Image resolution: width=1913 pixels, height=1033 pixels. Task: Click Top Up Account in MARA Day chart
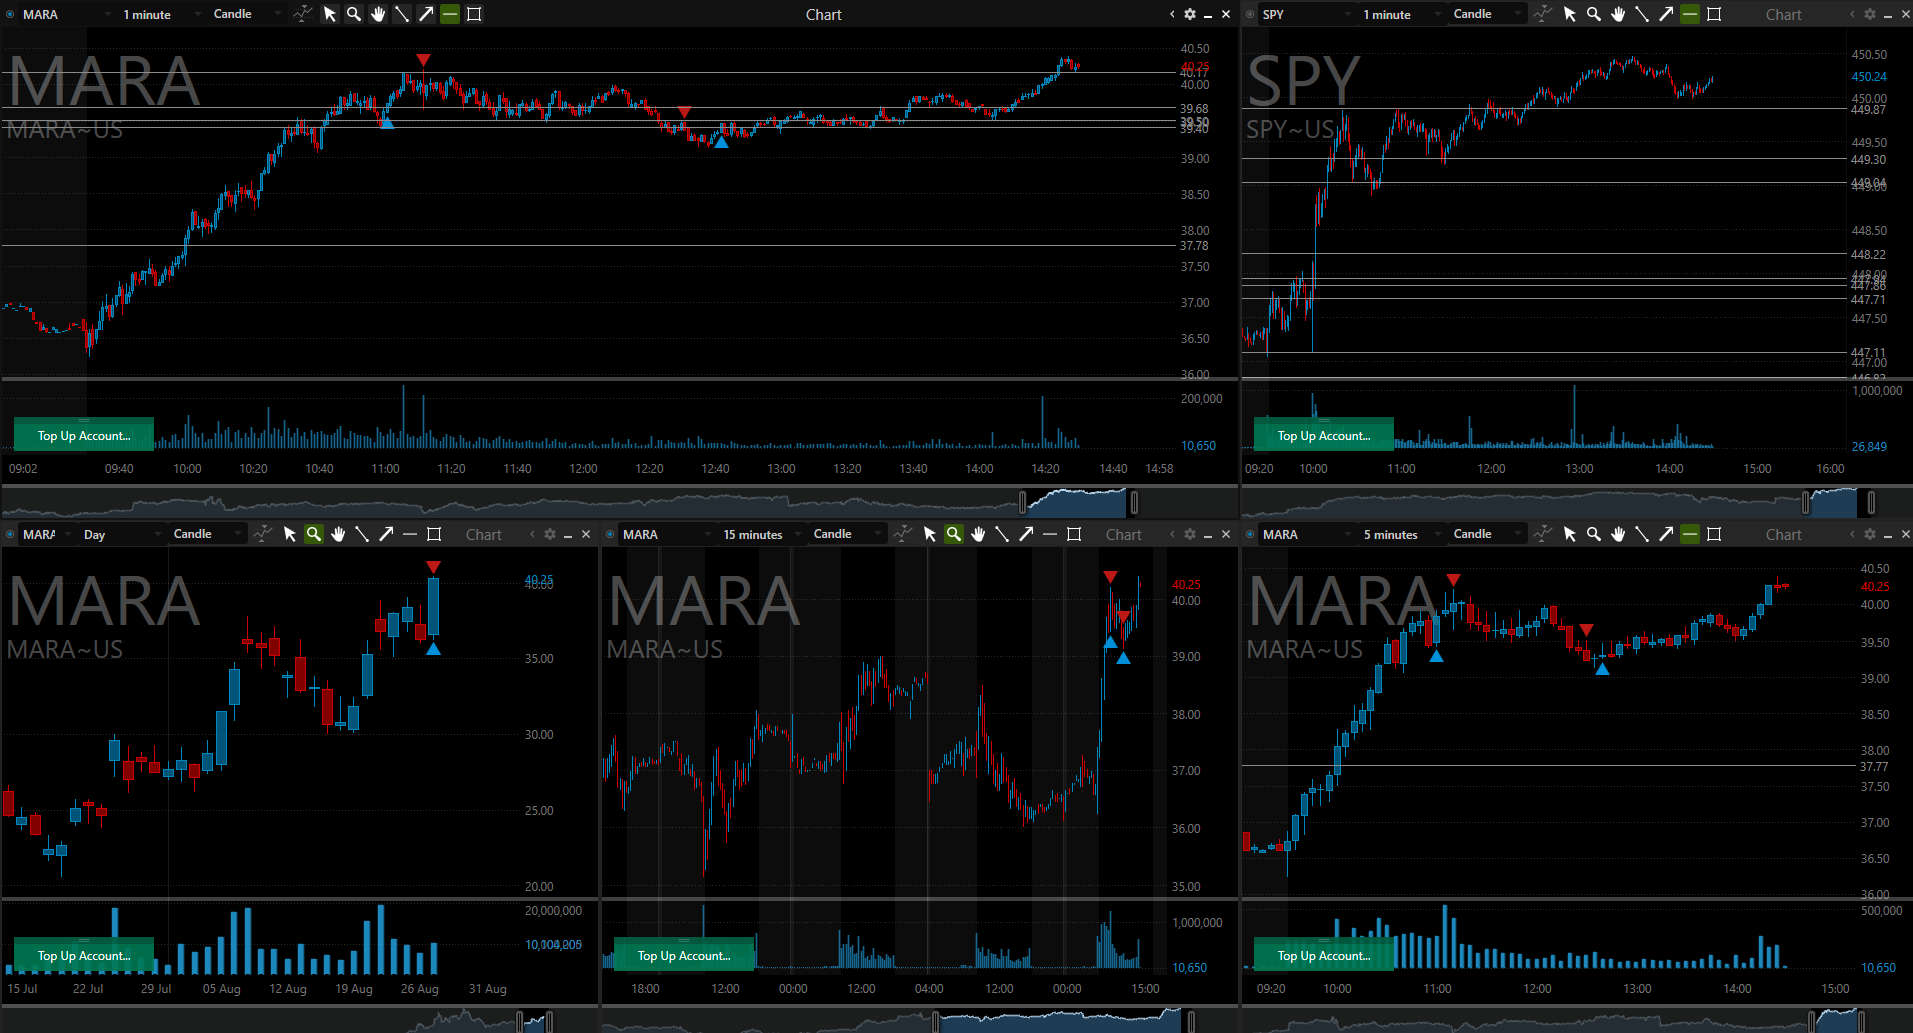(x=84, y=955)
